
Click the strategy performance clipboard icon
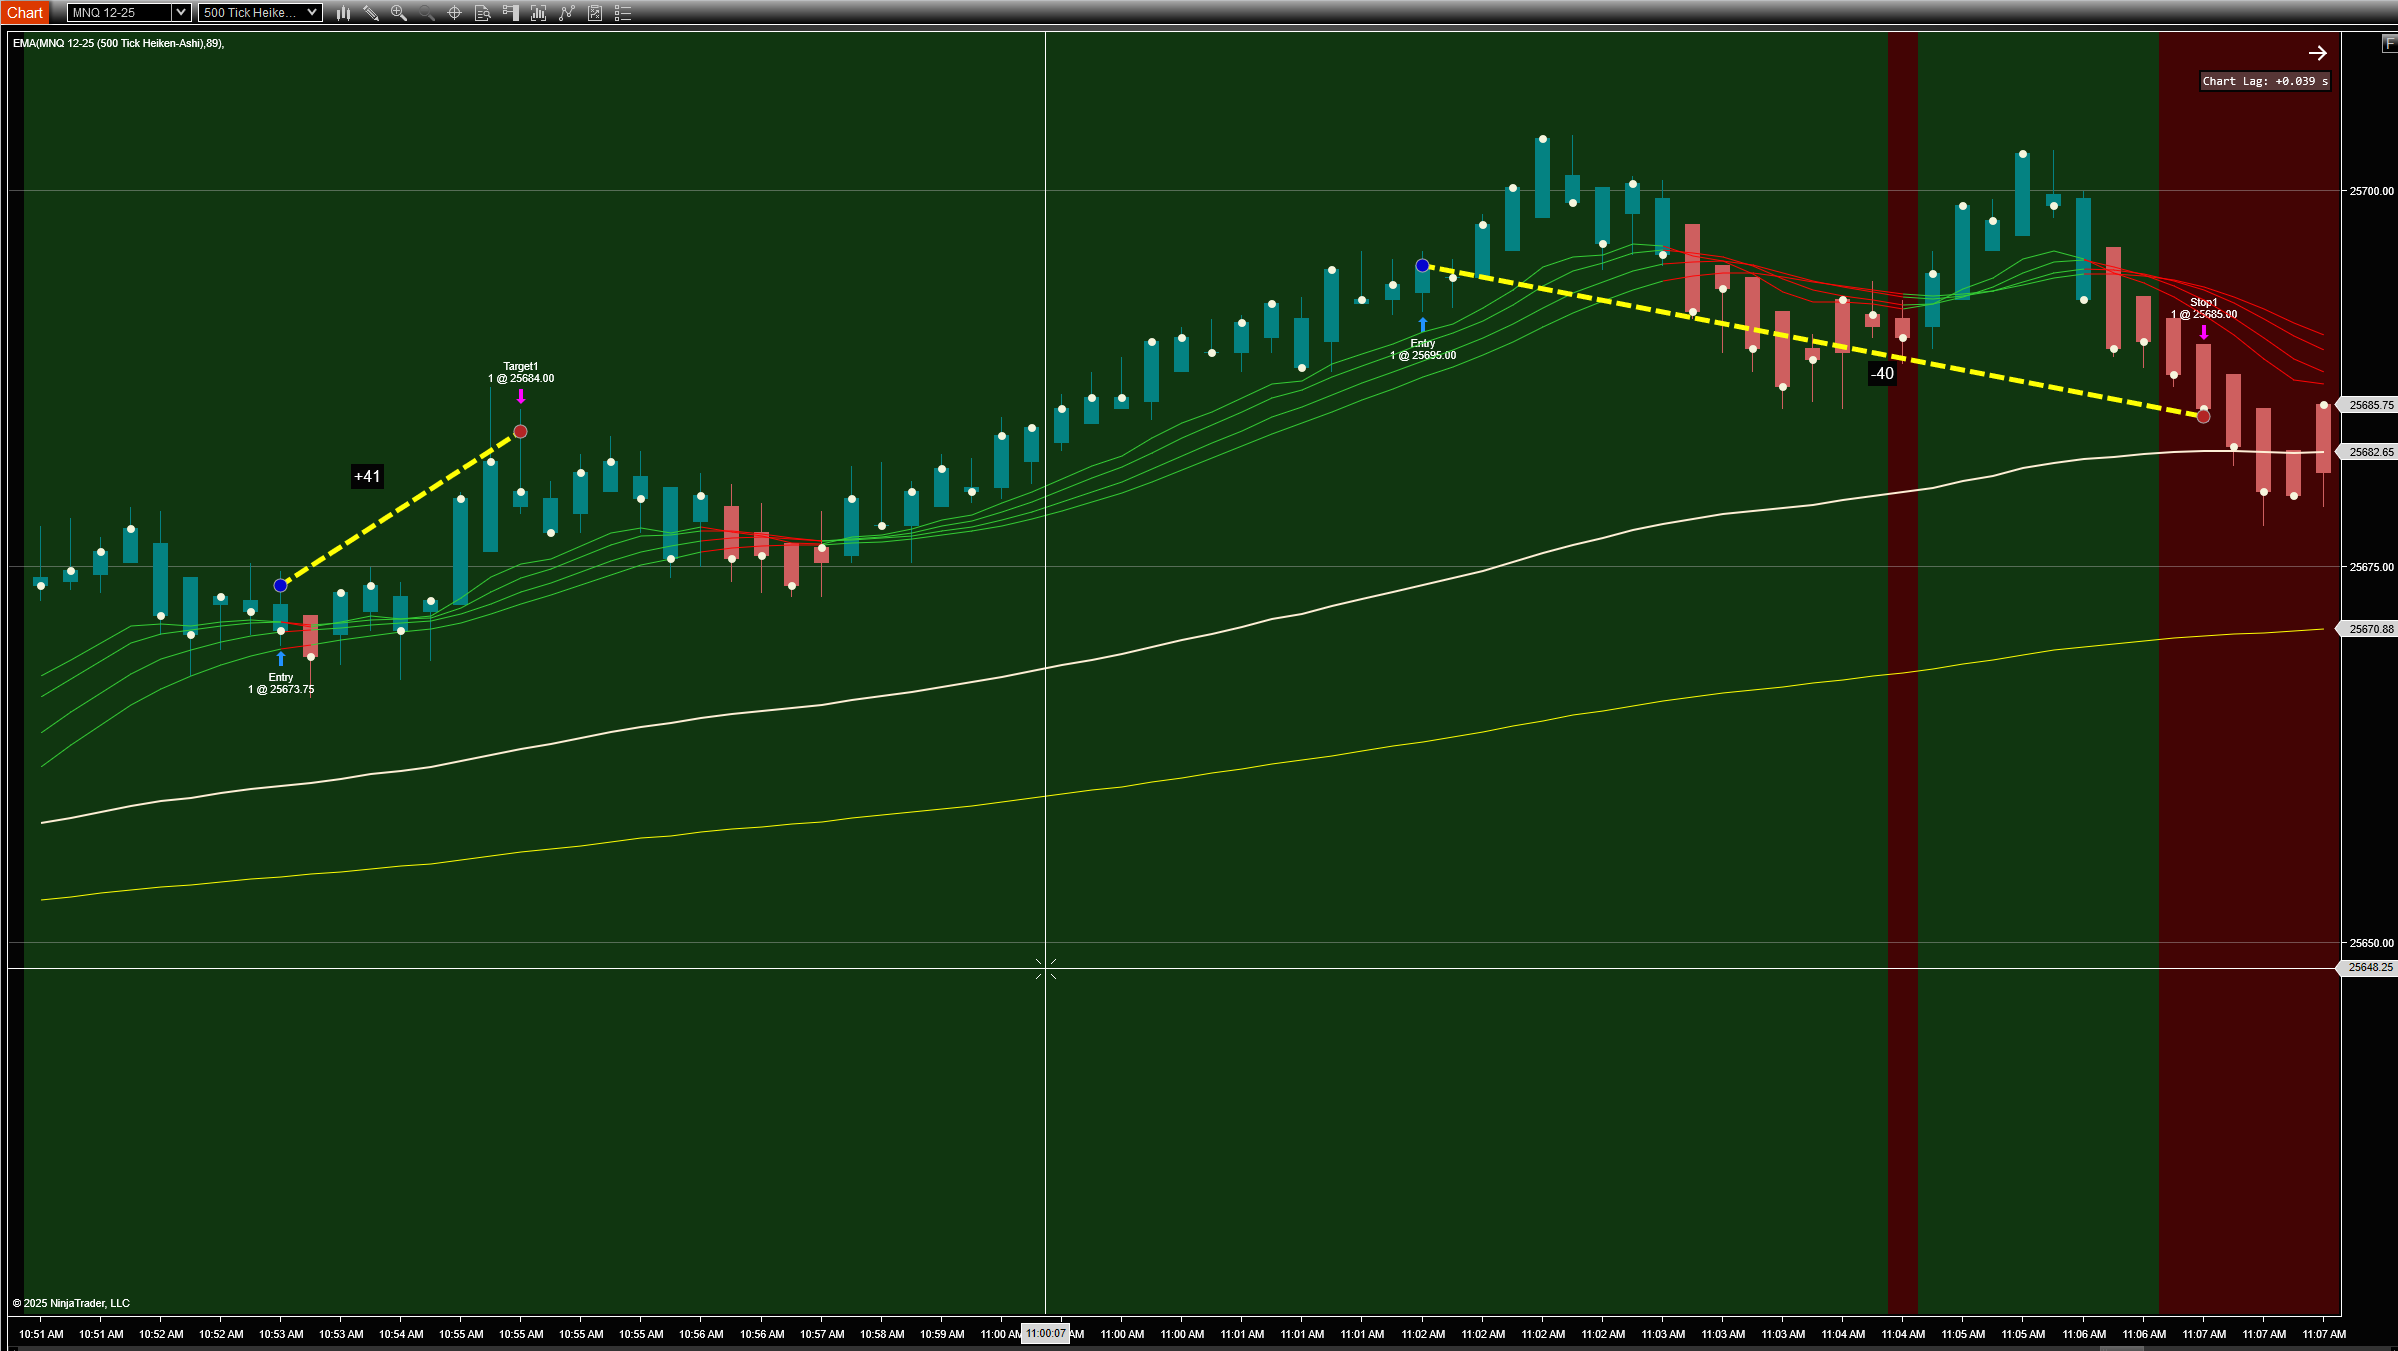pyautogui.click(x=595, y=13)
